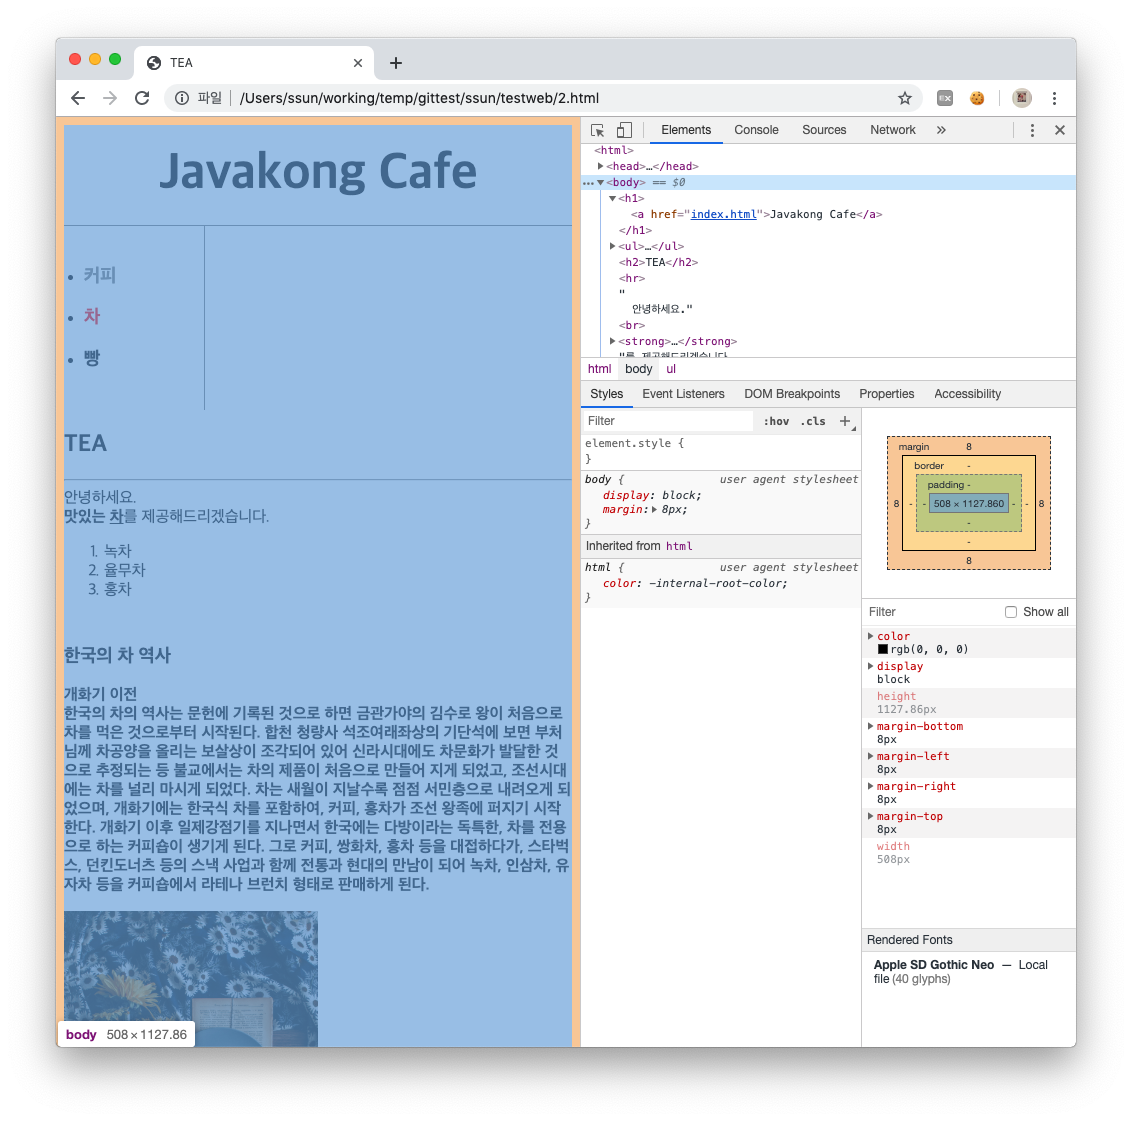Expand the head element node

click(601, 166)
